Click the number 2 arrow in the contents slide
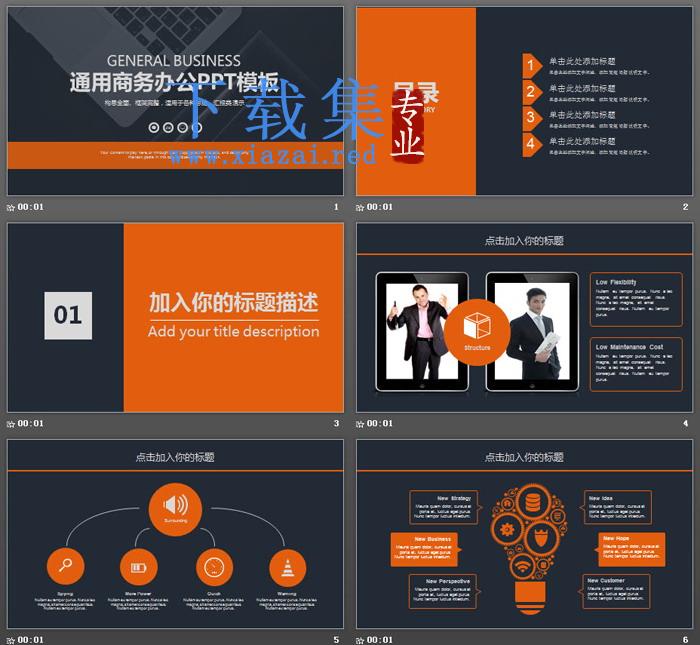 point(532,92)
